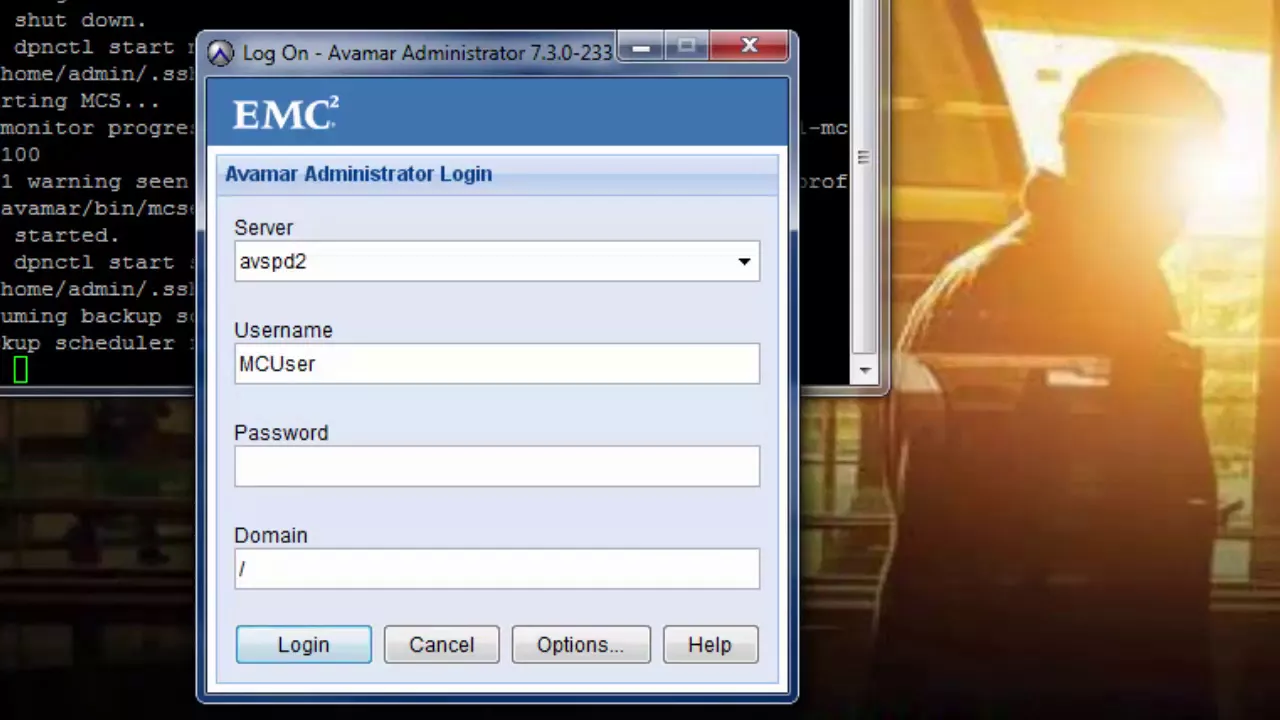Click '1 warning seen' text in terminal

point(94,182)
